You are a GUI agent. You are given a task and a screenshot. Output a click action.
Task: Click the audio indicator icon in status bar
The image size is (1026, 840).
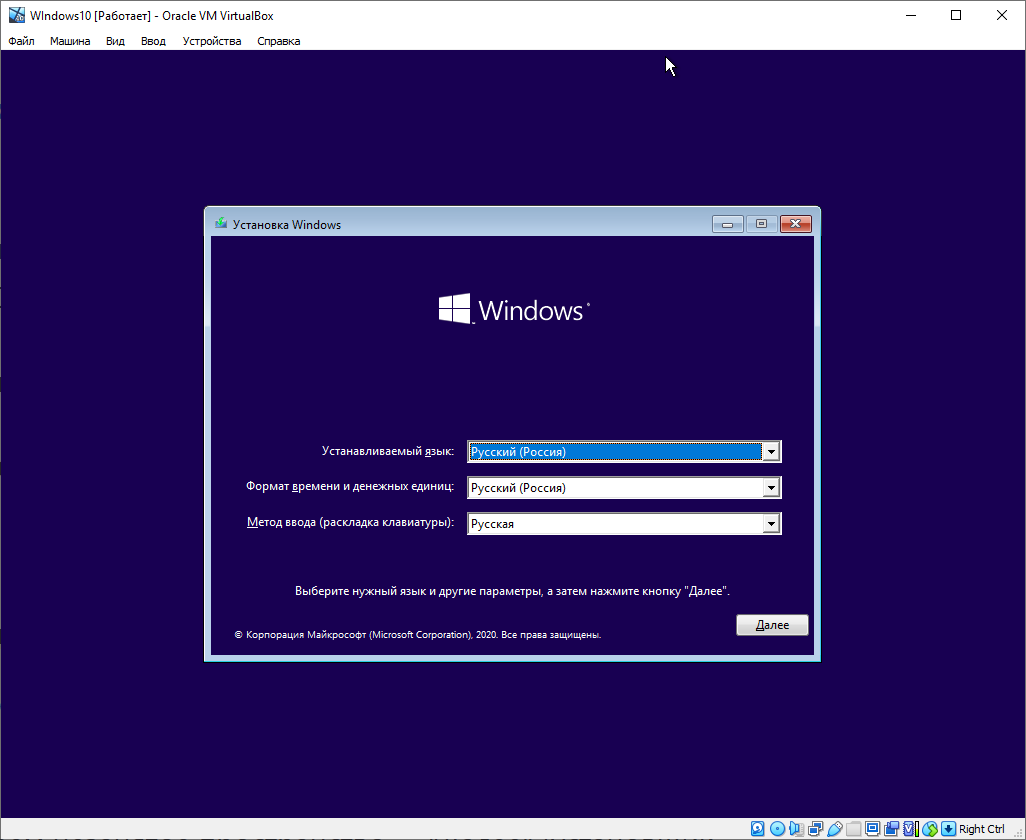click(x=797, y=829)
